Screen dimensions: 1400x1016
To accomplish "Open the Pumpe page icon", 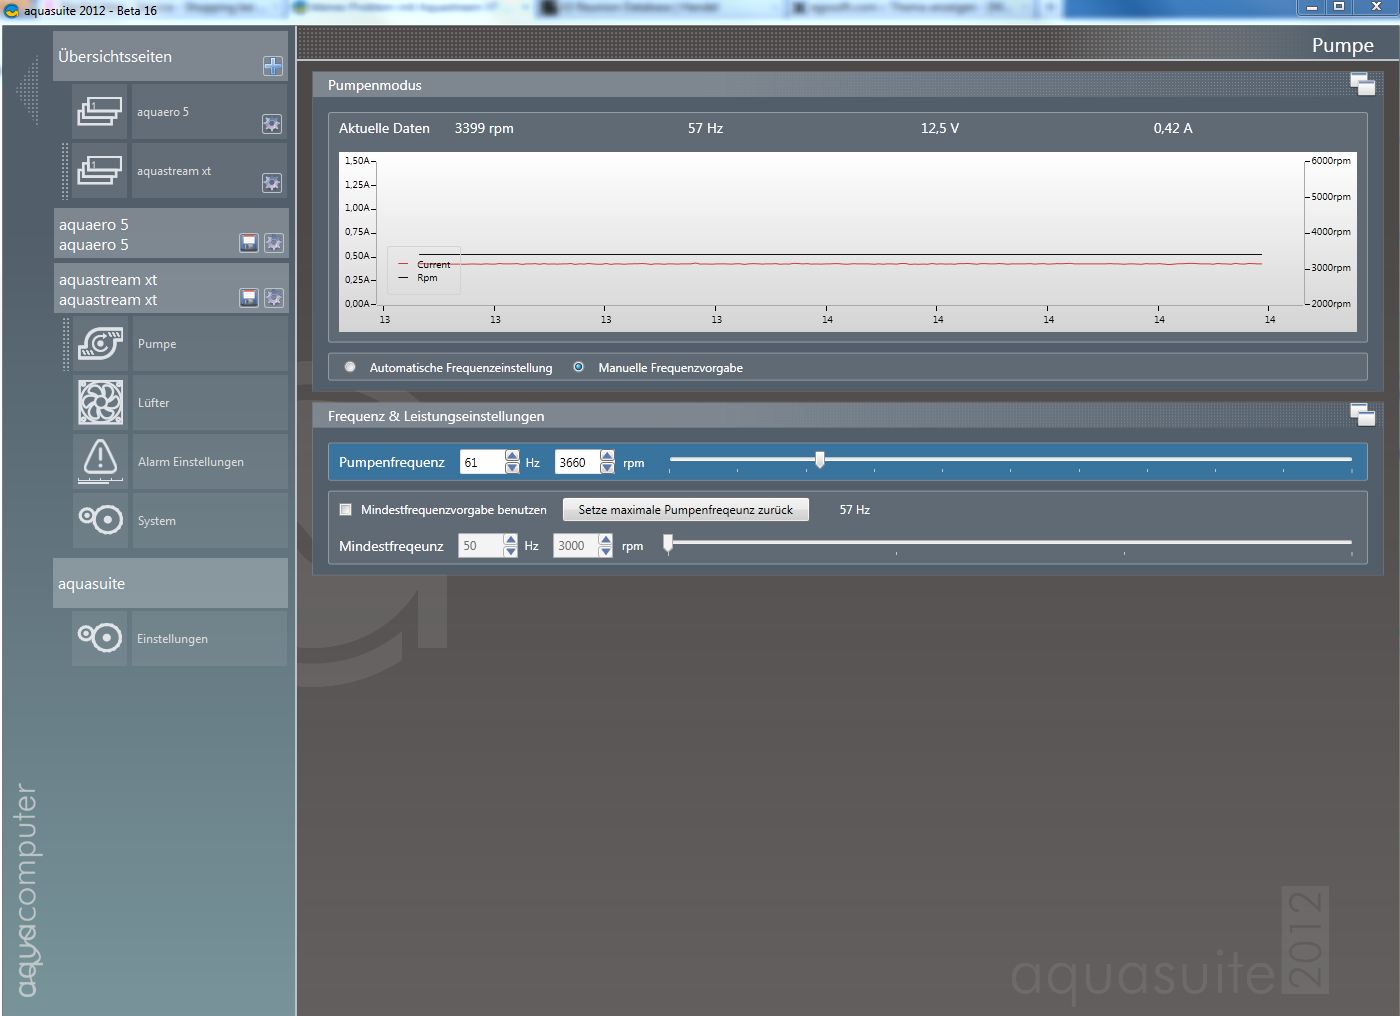I will tap(100, 344).
